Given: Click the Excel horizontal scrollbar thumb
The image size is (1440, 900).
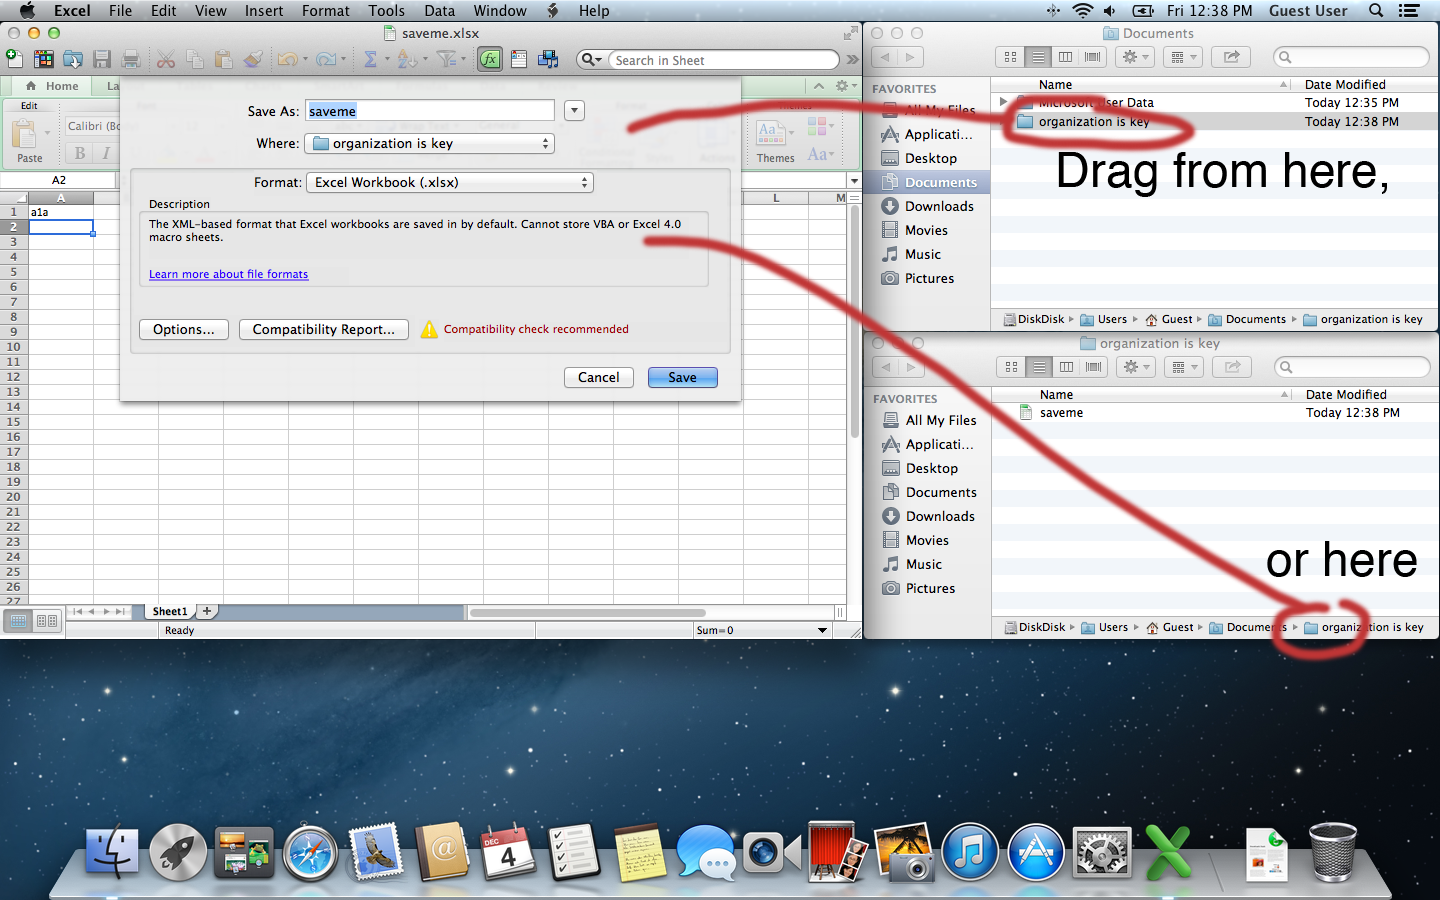Looking at the screenshot, I should (x=587, y=612).
